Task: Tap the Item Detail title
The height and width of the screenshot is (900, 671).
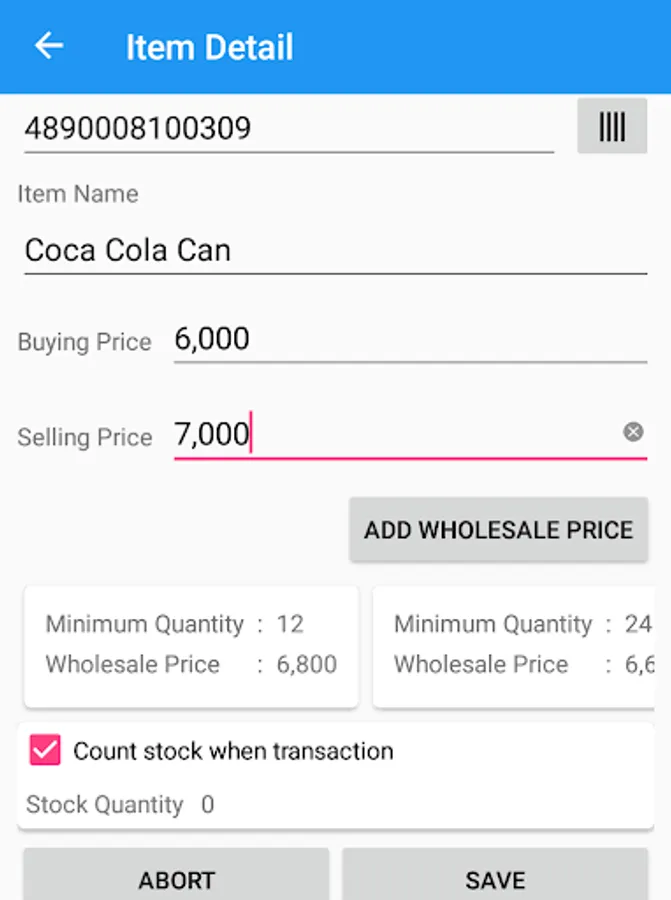Action: point(209,46)
